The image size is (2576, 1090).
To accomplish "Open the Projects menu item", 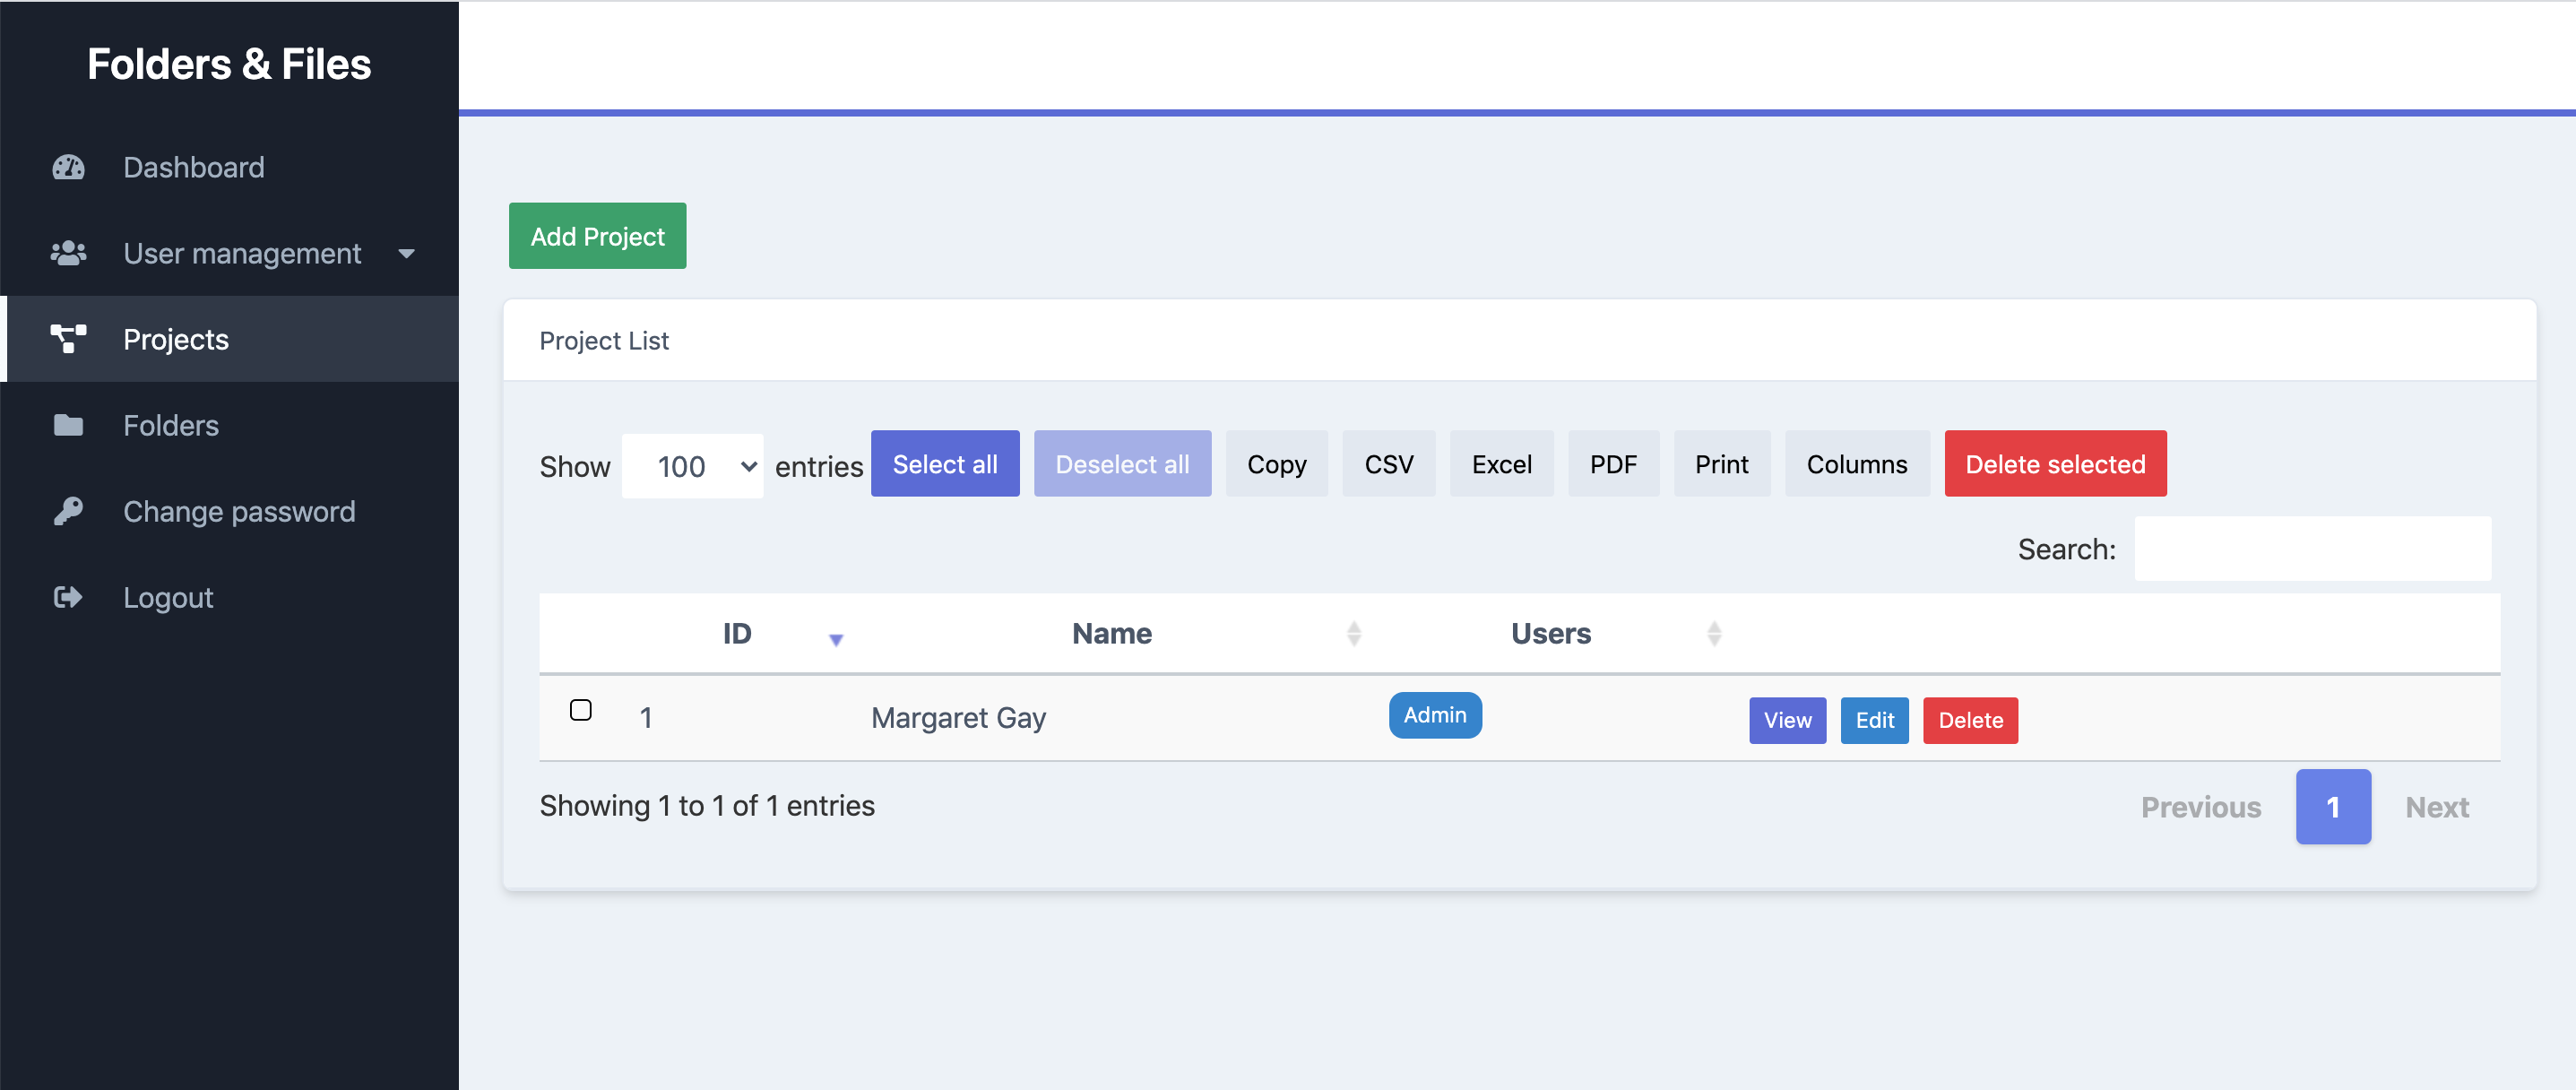I will pyautogui.click(x=176, y=341).
